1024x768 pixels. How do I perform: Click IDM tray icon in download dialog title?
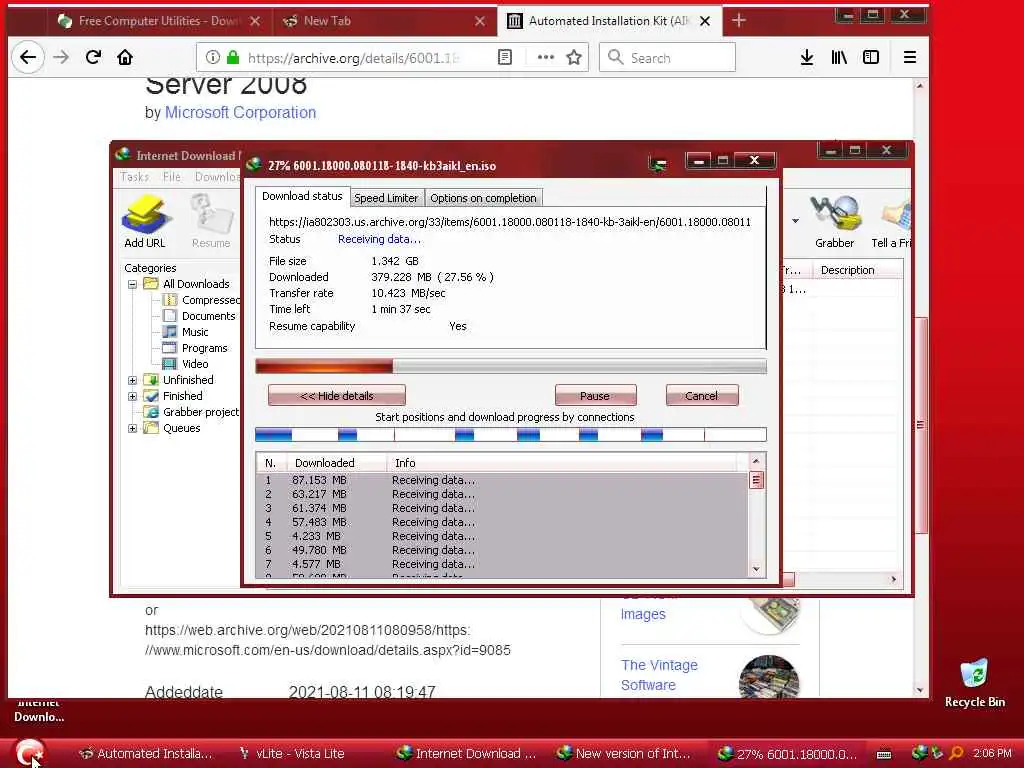click(x=658, y=164)
